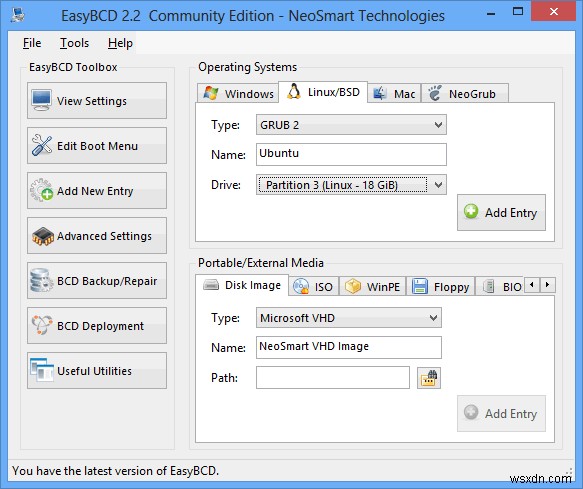Click inside the Ubuntu name field
The image size is (583, 489).
[351, 154]
